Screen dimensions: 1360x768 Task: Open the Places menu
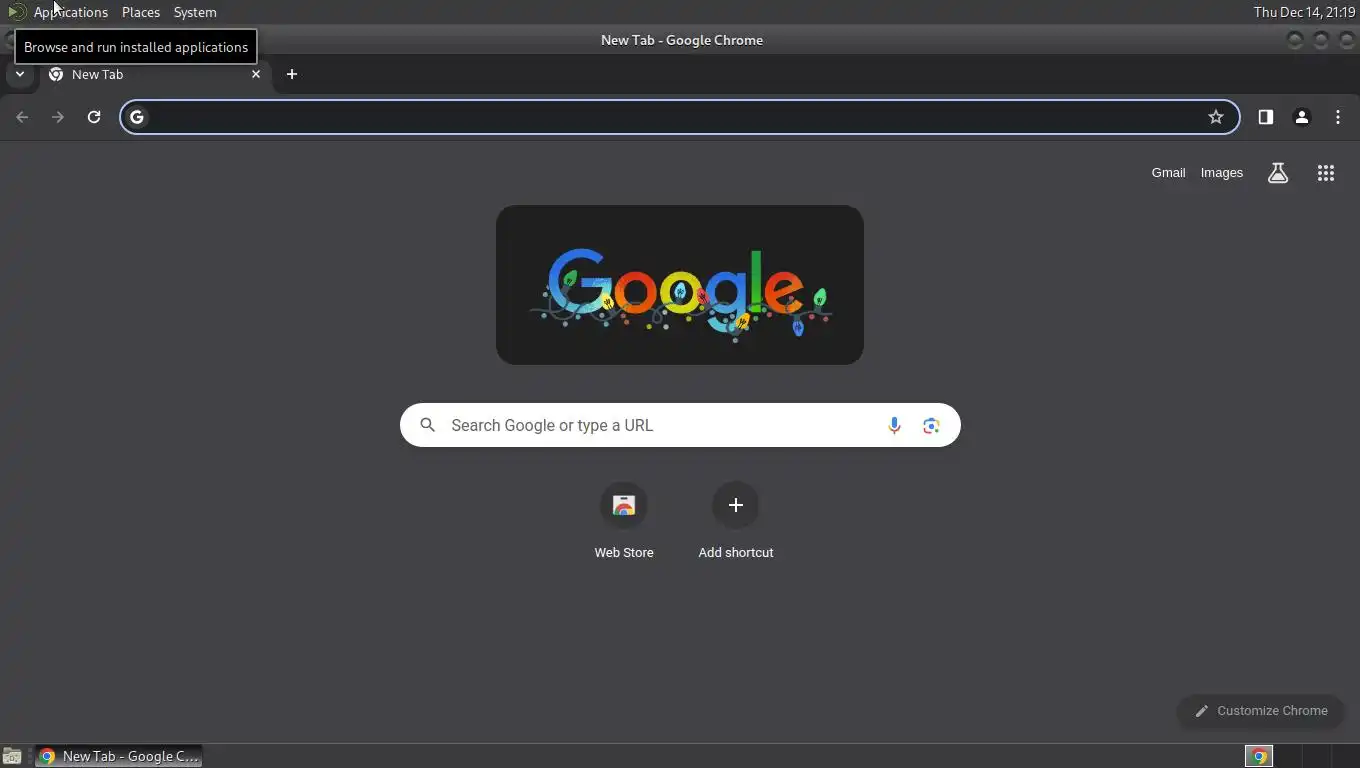[x=141, y=12]
